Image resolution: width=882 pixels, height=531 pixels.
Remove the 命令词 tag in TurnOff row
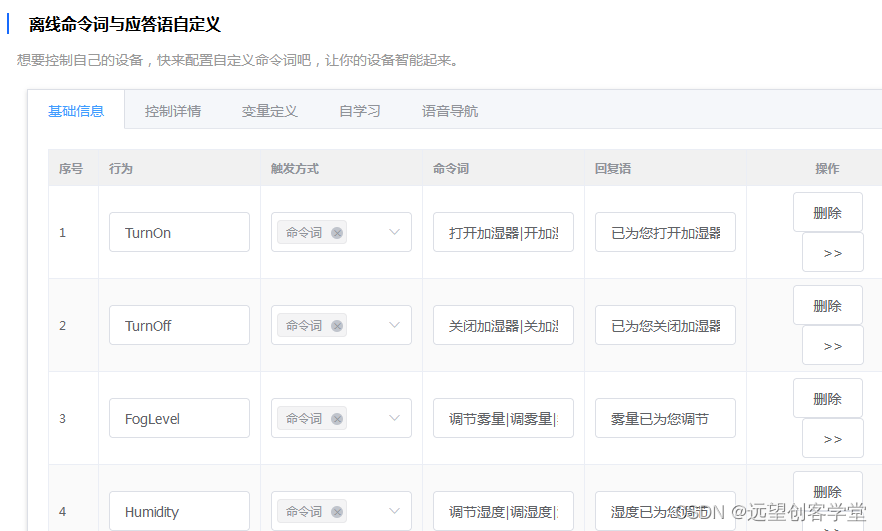pos(337,326)
